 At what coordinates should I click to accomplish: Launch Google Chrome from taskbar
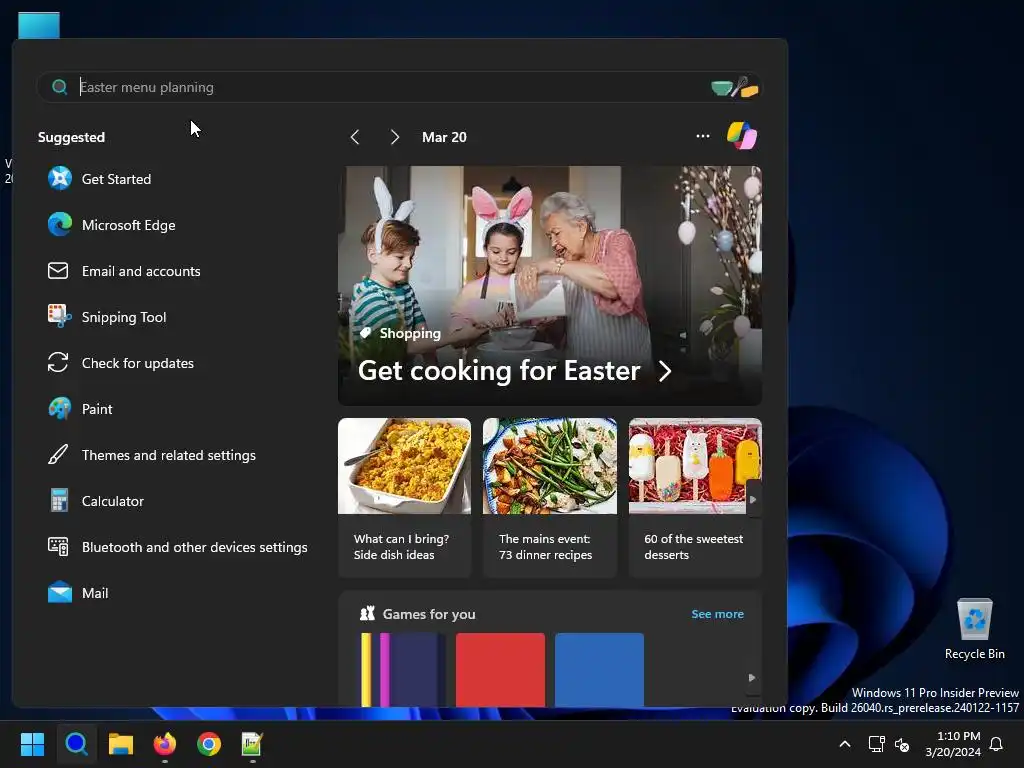click(x=209, y=744)
